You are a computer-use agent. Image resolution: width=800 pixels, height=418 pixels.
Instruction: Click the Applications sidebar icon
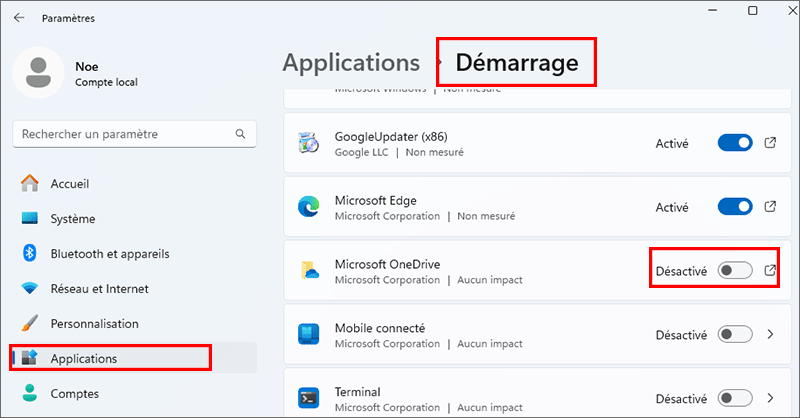[x=30, y=358]
